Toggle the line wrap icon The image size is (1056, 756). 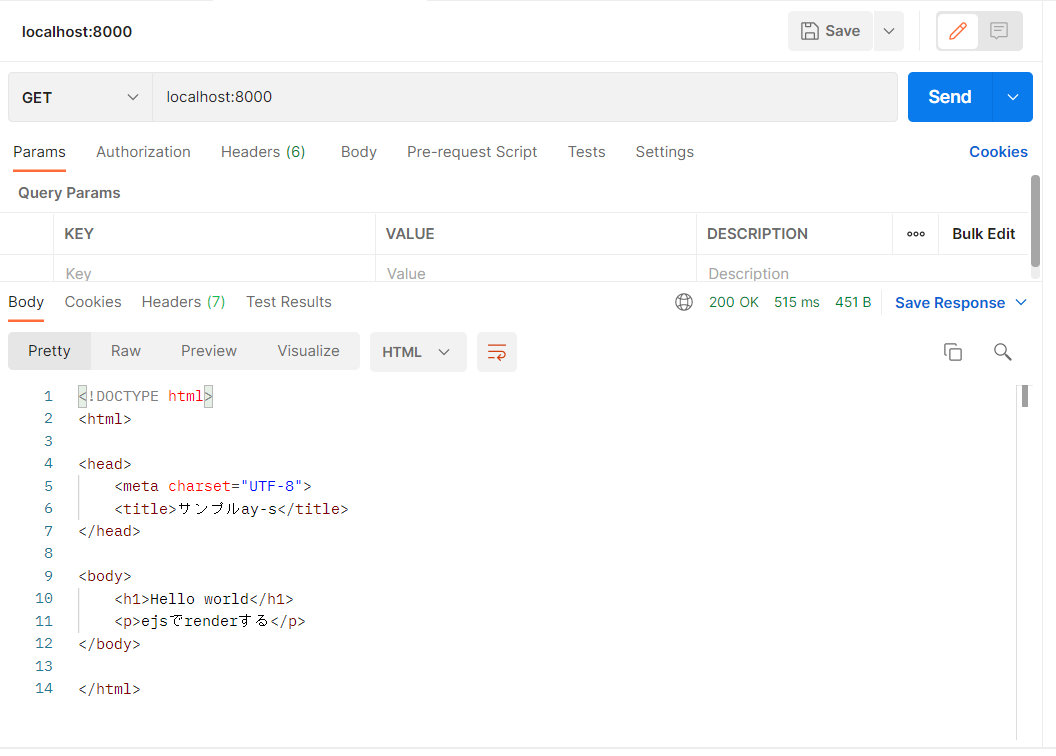(497, 352)
